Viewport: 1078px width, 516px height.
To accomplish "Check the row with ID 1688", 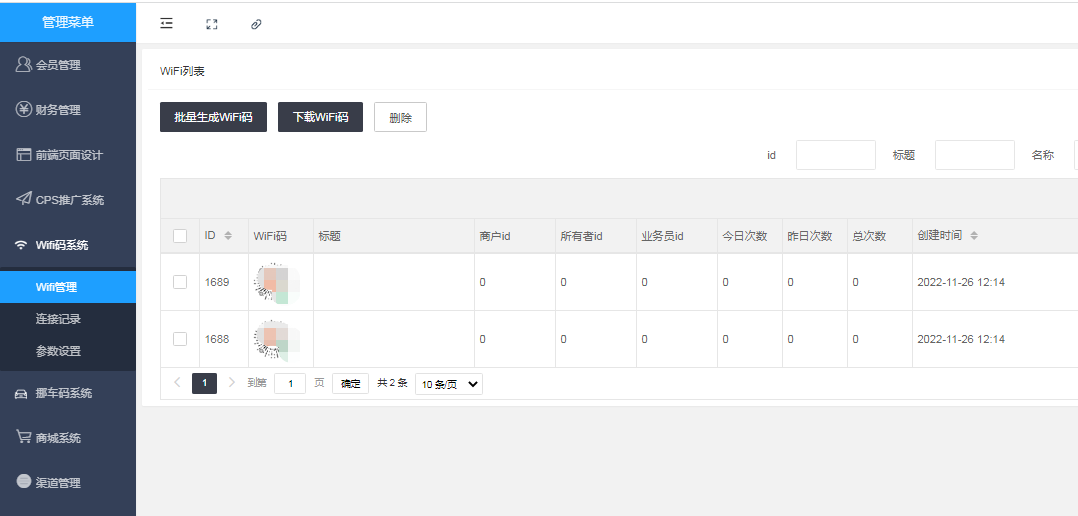I will [x=180, y=339].
